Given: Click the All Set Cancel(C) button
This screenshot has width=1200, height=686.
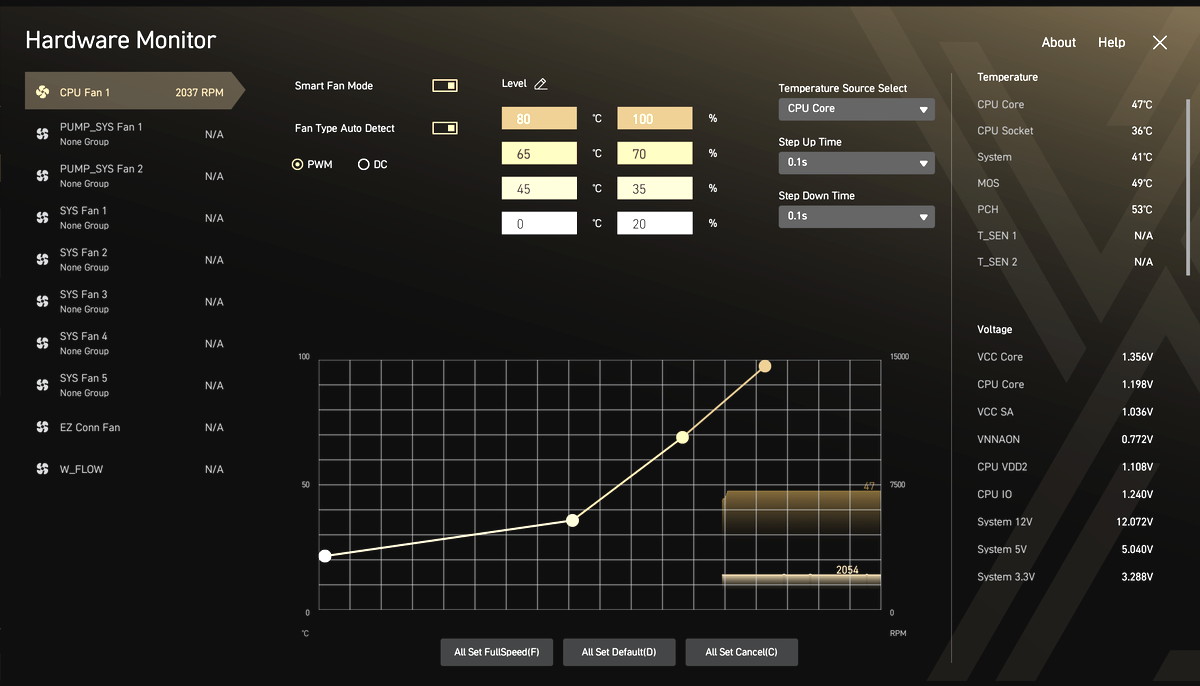Looking at the screenshot, I should coord(741,652).
